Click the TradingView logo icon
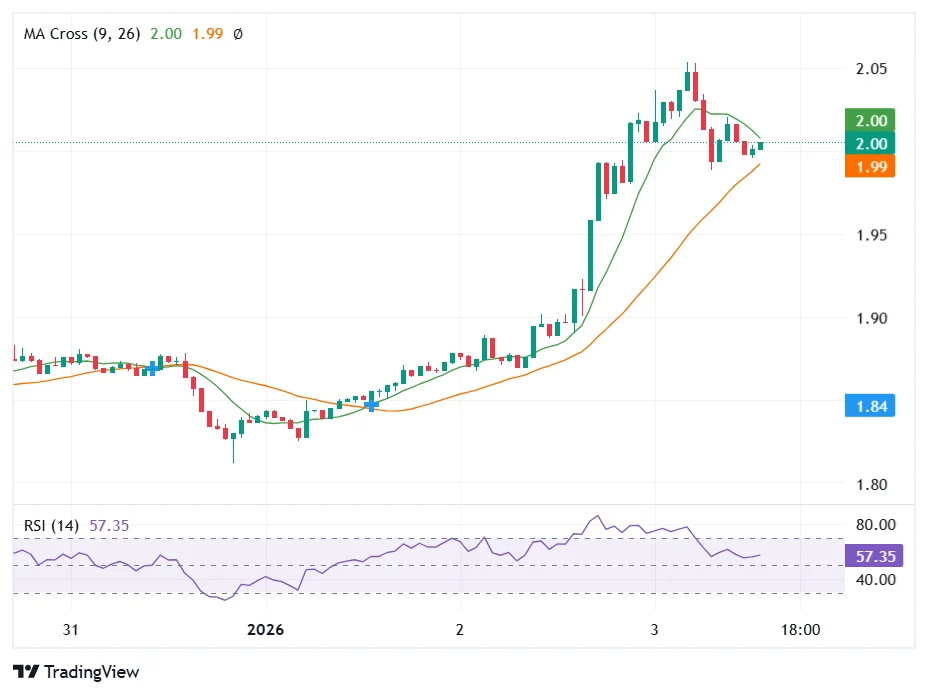Viewport: 928px width, 695px height. pos(26,672)
